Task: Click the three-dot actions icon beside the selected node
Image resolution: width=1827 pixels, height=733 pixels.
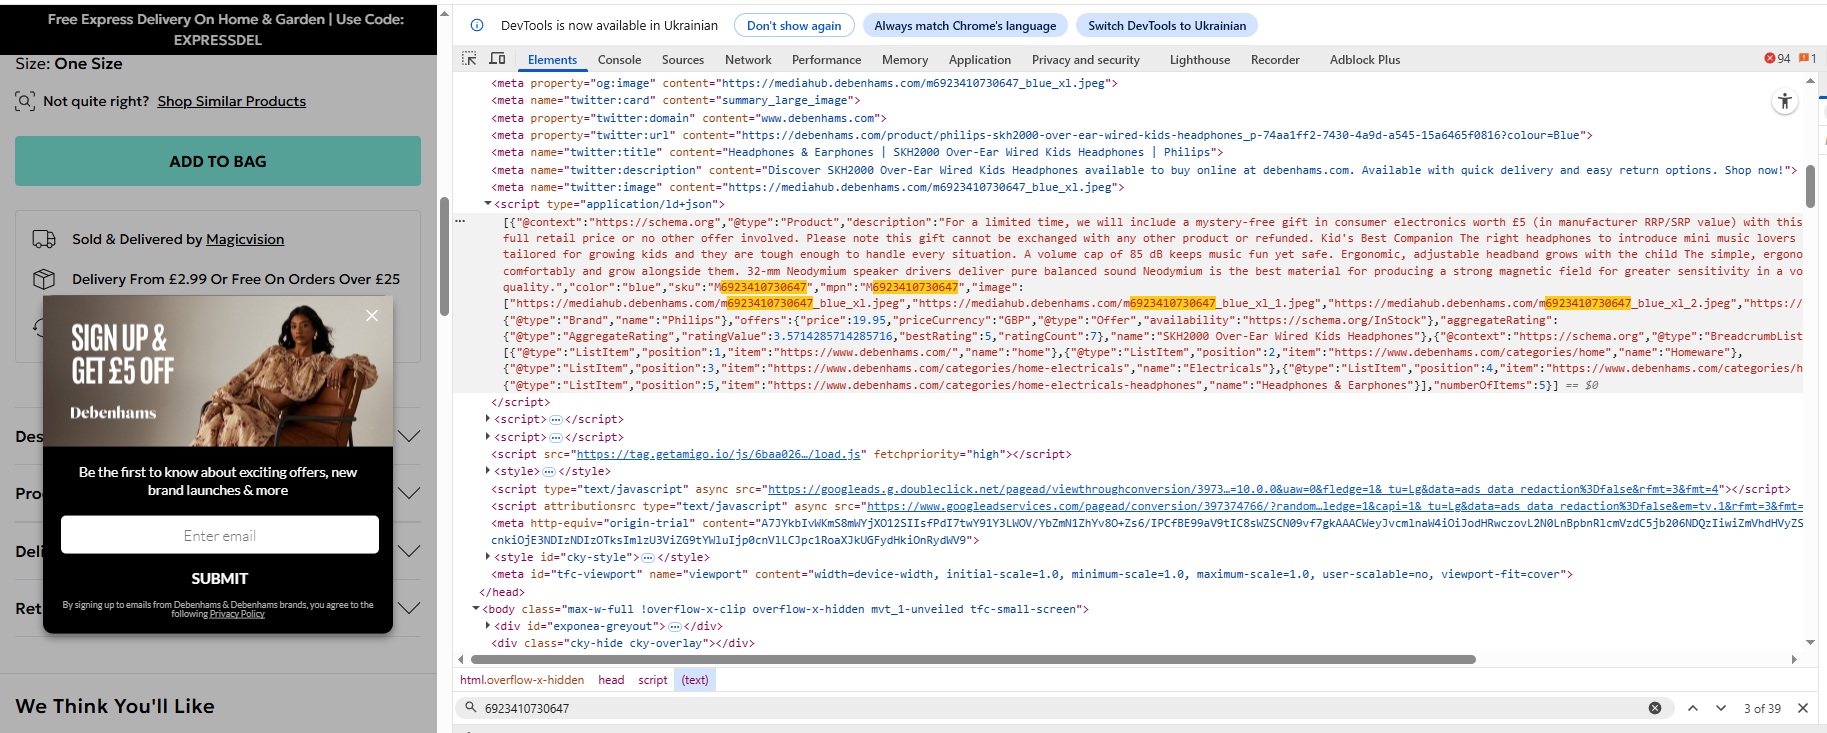Action: (x=460, y=221)
